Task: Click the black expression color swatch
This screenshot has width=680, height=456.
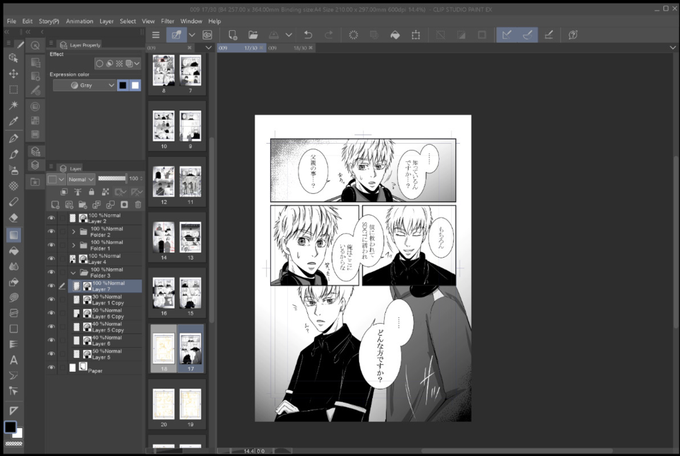Action: 123,85
